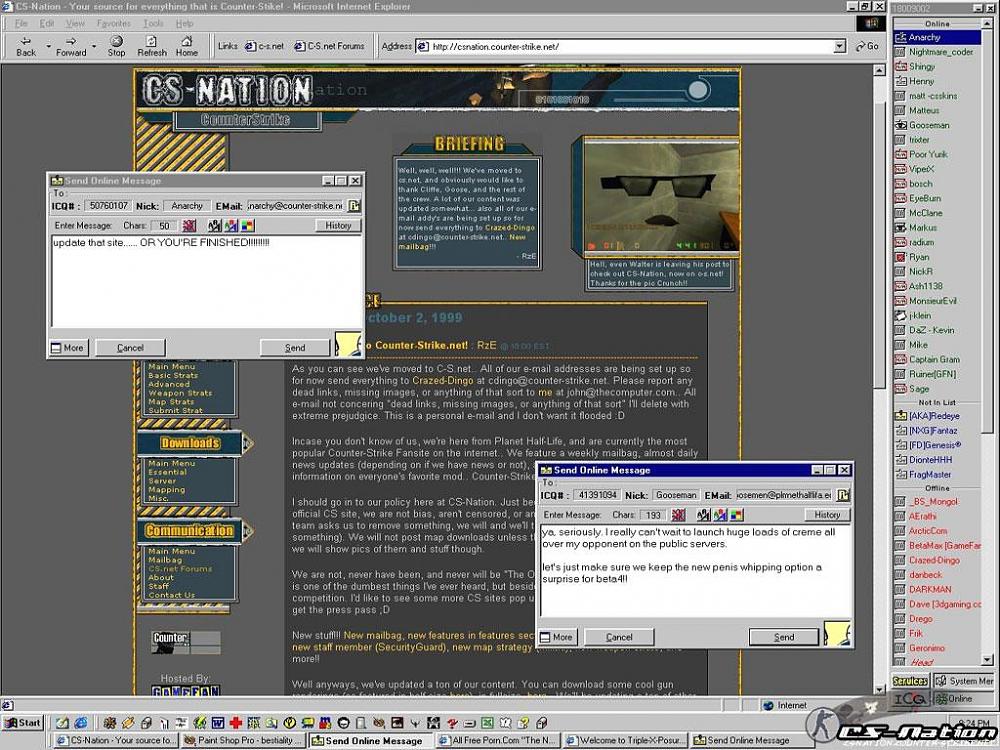
Task: Open the Help menu
Action: coord(184,24)
